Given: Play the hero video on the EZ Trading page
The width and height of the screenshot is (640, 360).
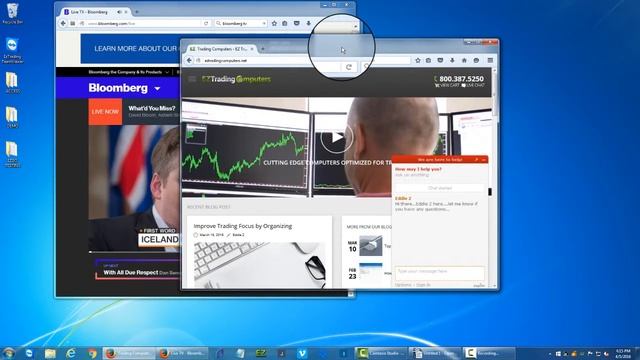Looking at the screenshot, I should [x=336, y=138].
